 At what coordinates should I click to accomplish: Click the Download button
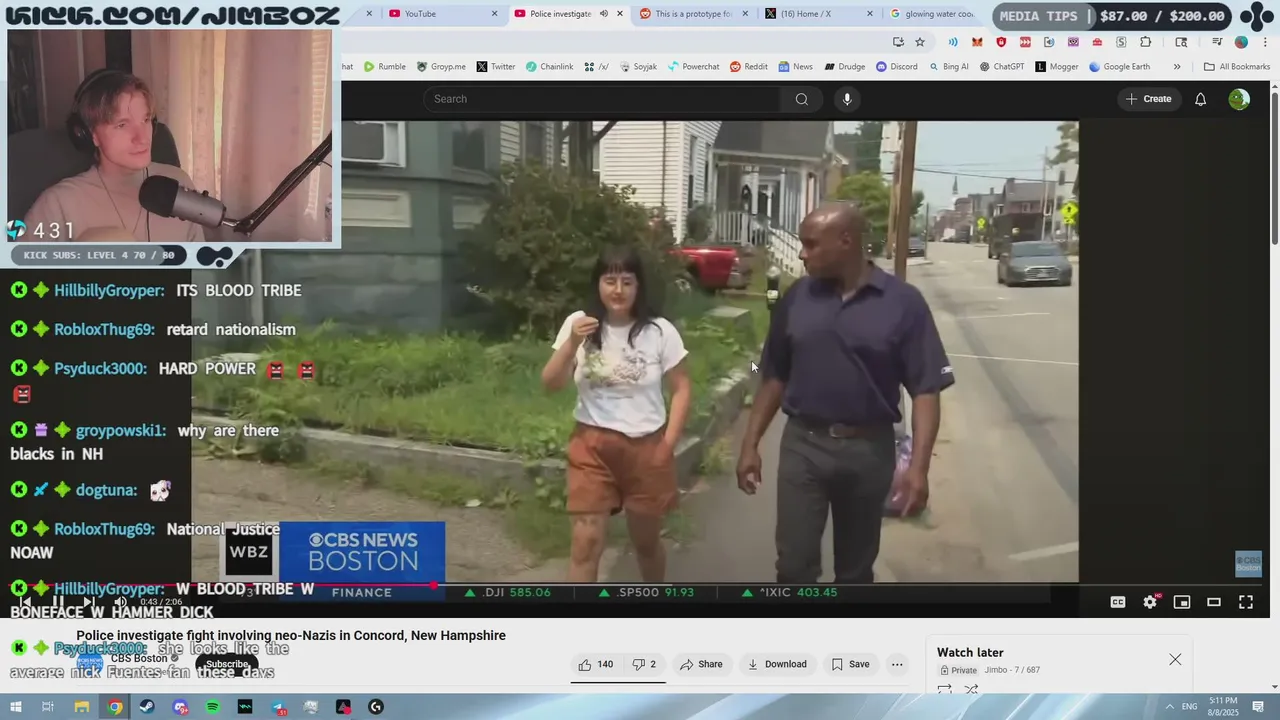[x=777, y=664]
